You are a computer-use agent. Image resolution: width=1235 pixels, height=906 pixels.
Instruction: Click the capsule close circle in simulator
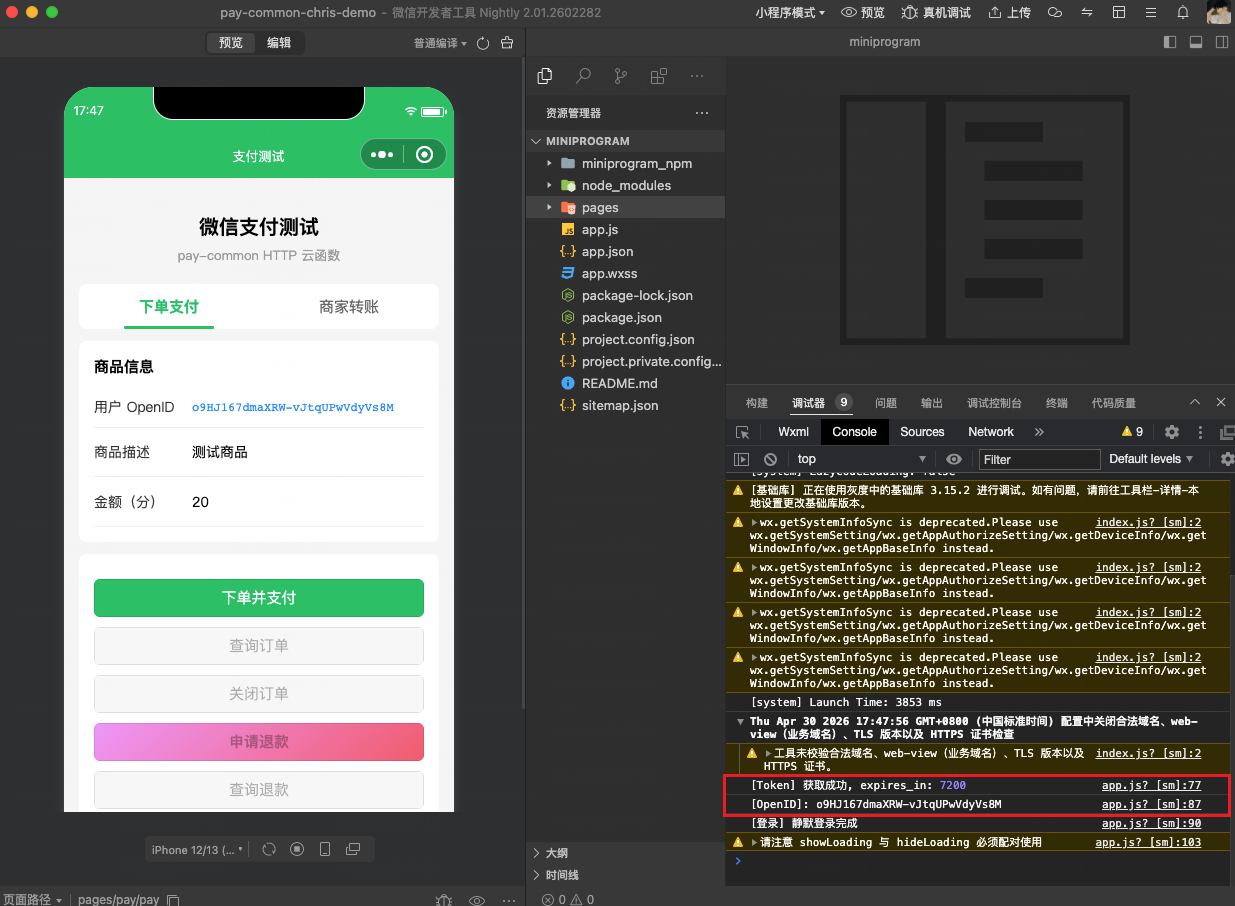(425, 154)
